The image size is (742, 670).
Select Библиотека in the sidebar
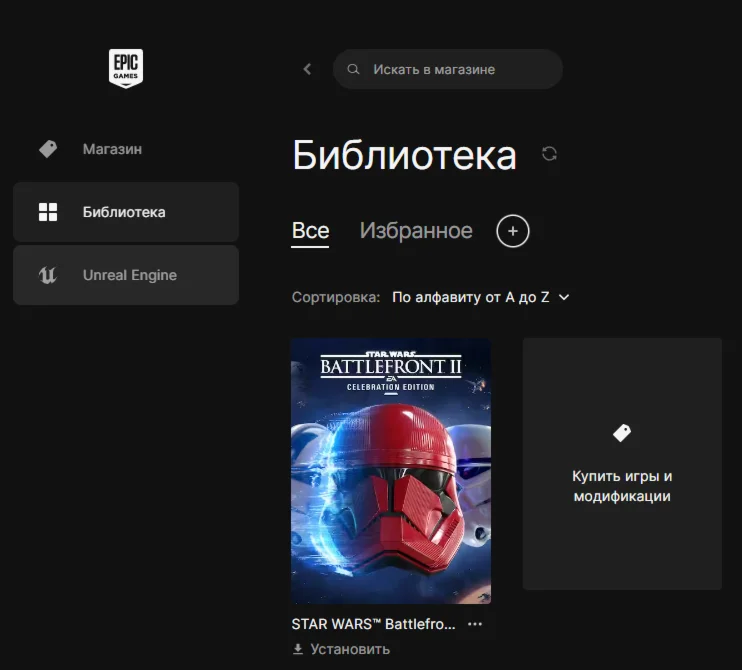(126, 212)
